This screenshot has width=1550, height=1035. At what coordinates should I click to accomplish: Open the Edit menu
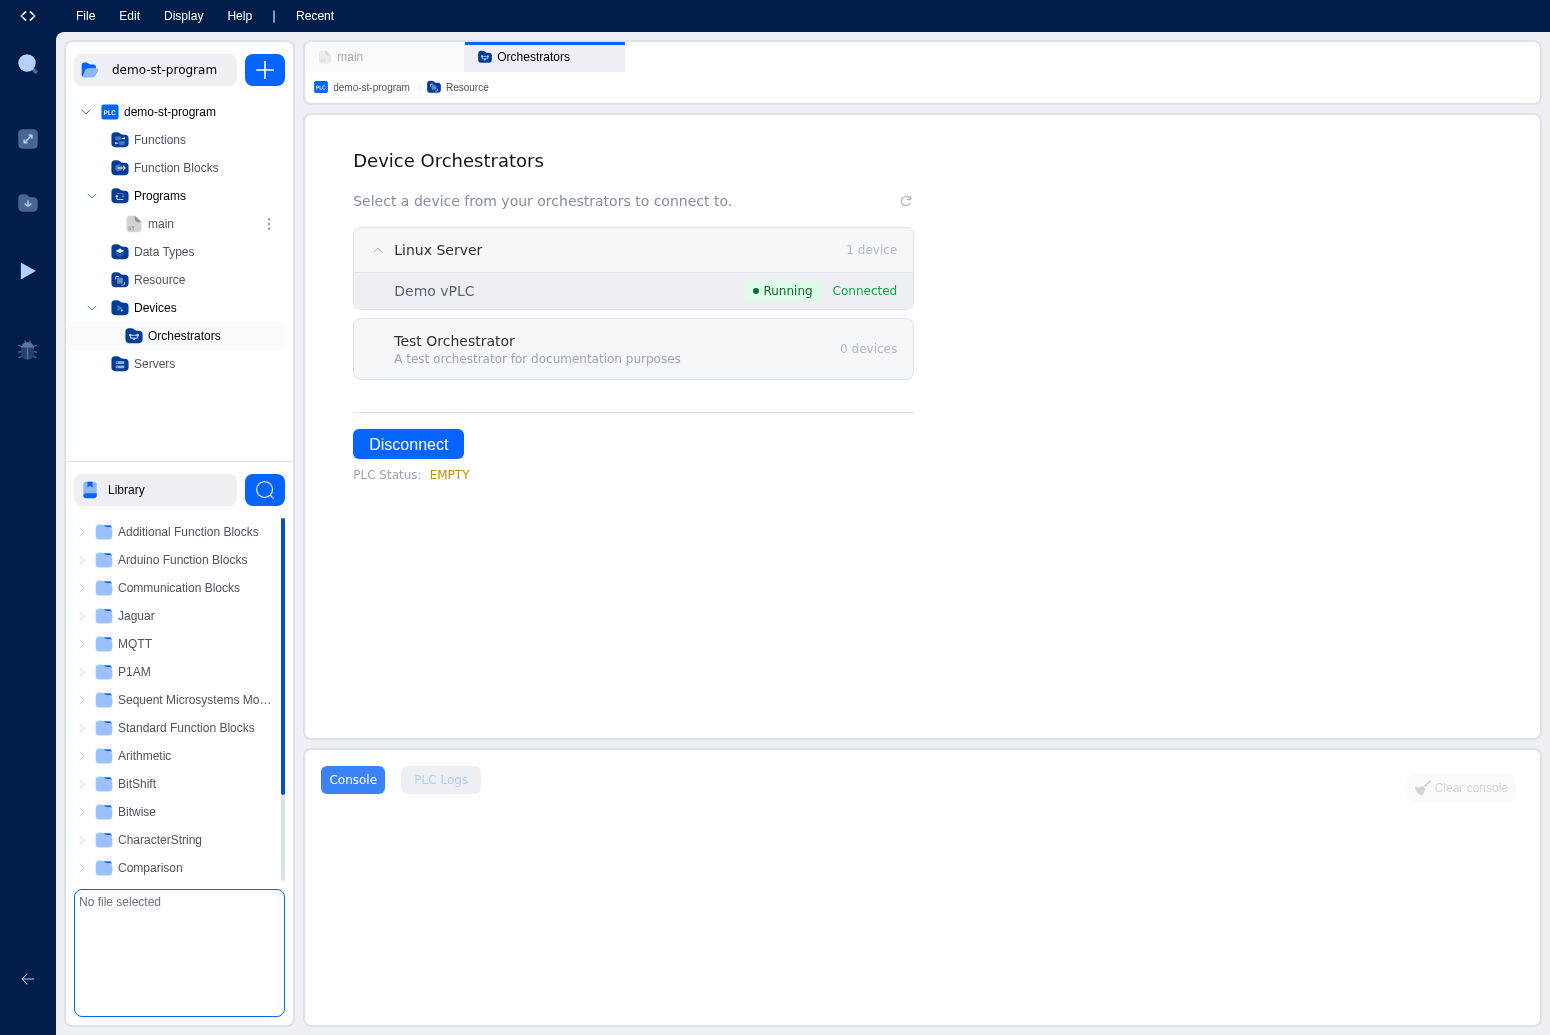(130, 16)
